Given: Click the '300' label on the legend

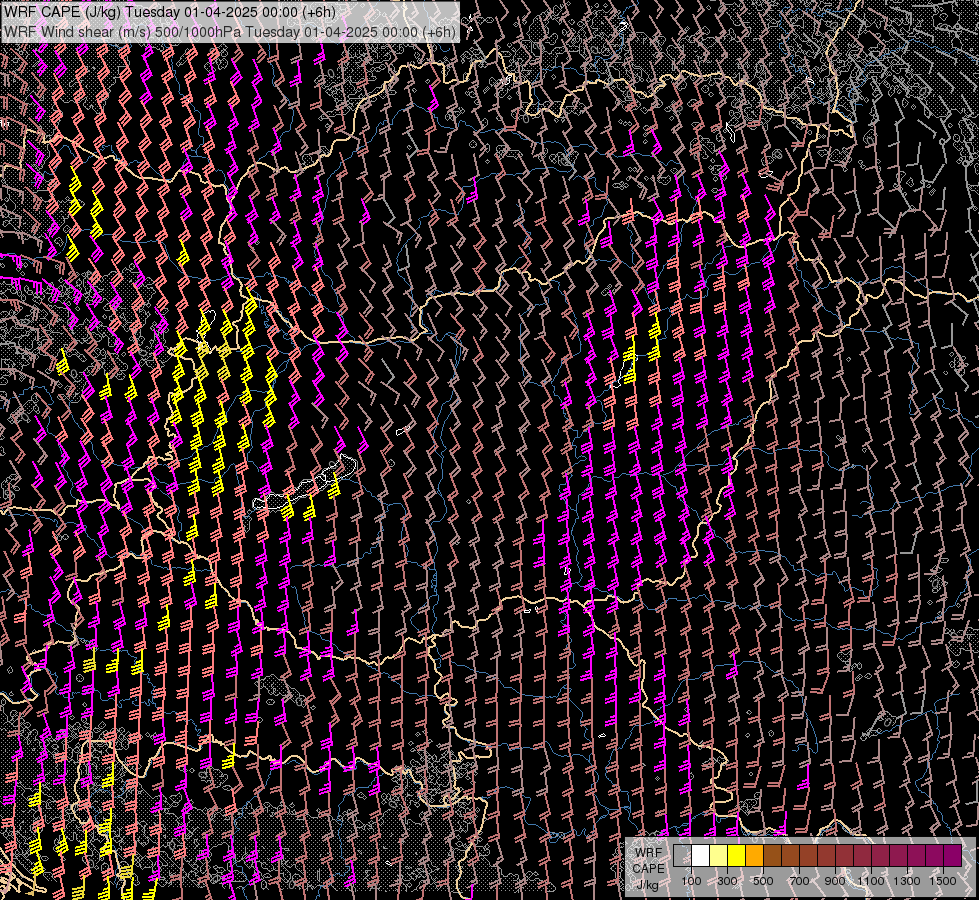Looking at the screenshot, I should (x=727, y=881).
